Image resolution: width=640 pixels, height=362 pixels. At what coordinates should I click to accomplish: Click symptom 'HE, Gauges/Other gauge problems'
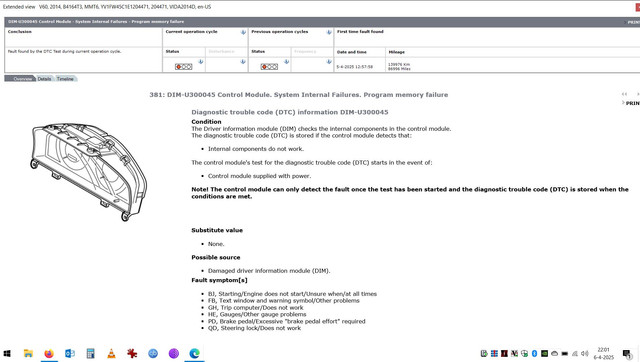tap(257, 315)
